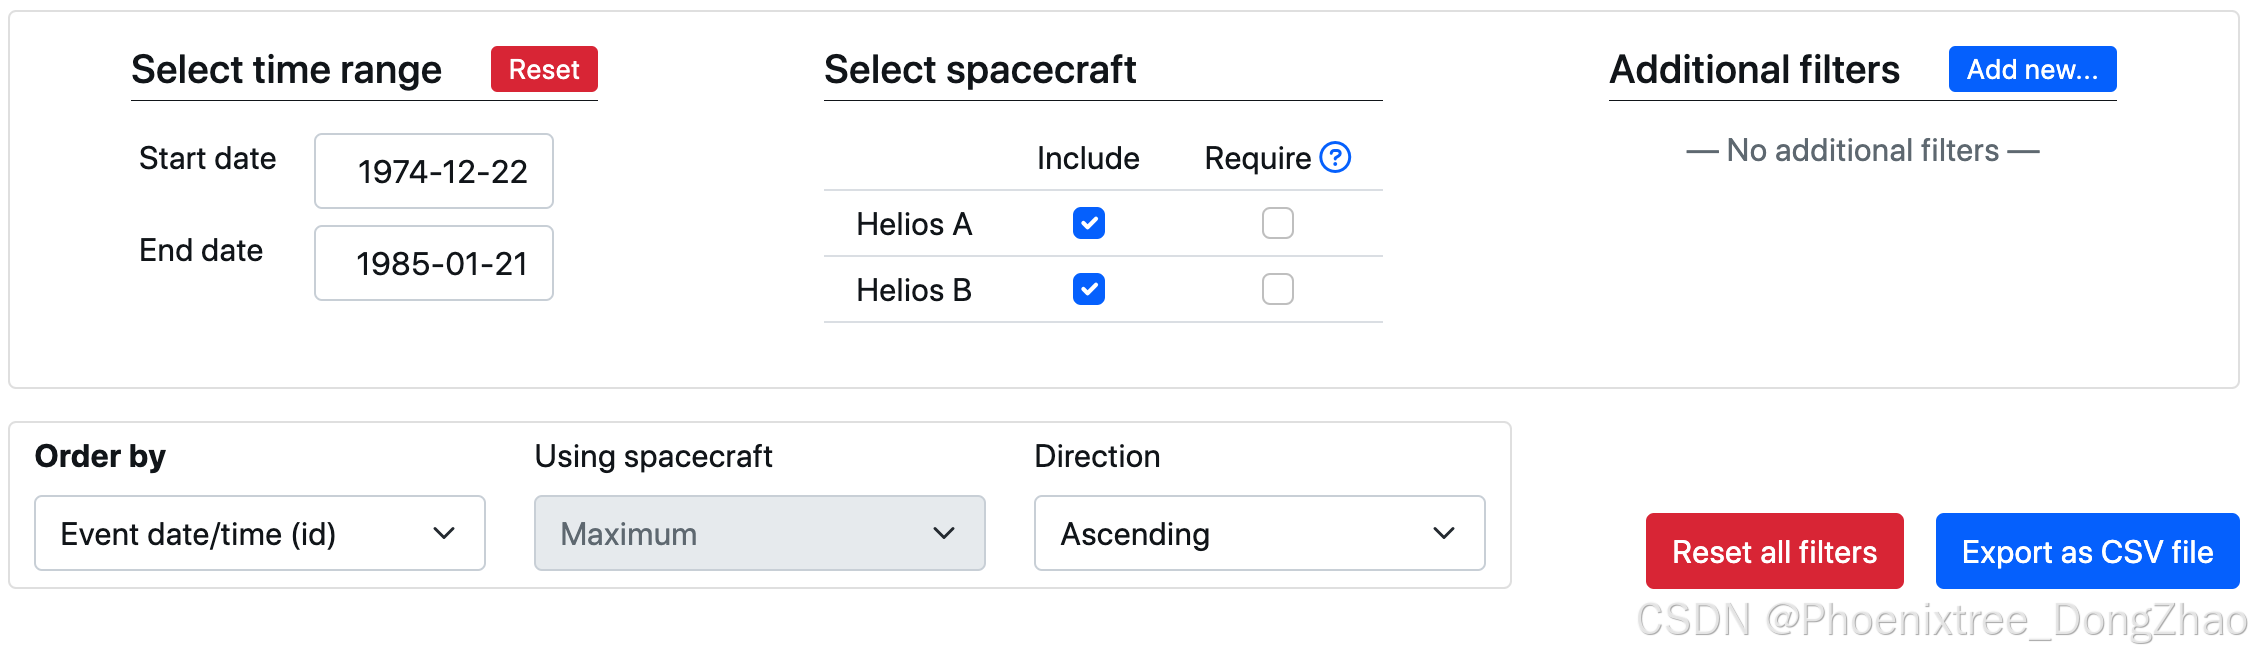
Task: Export results as CSV file
Action: tap(2087, 552)
